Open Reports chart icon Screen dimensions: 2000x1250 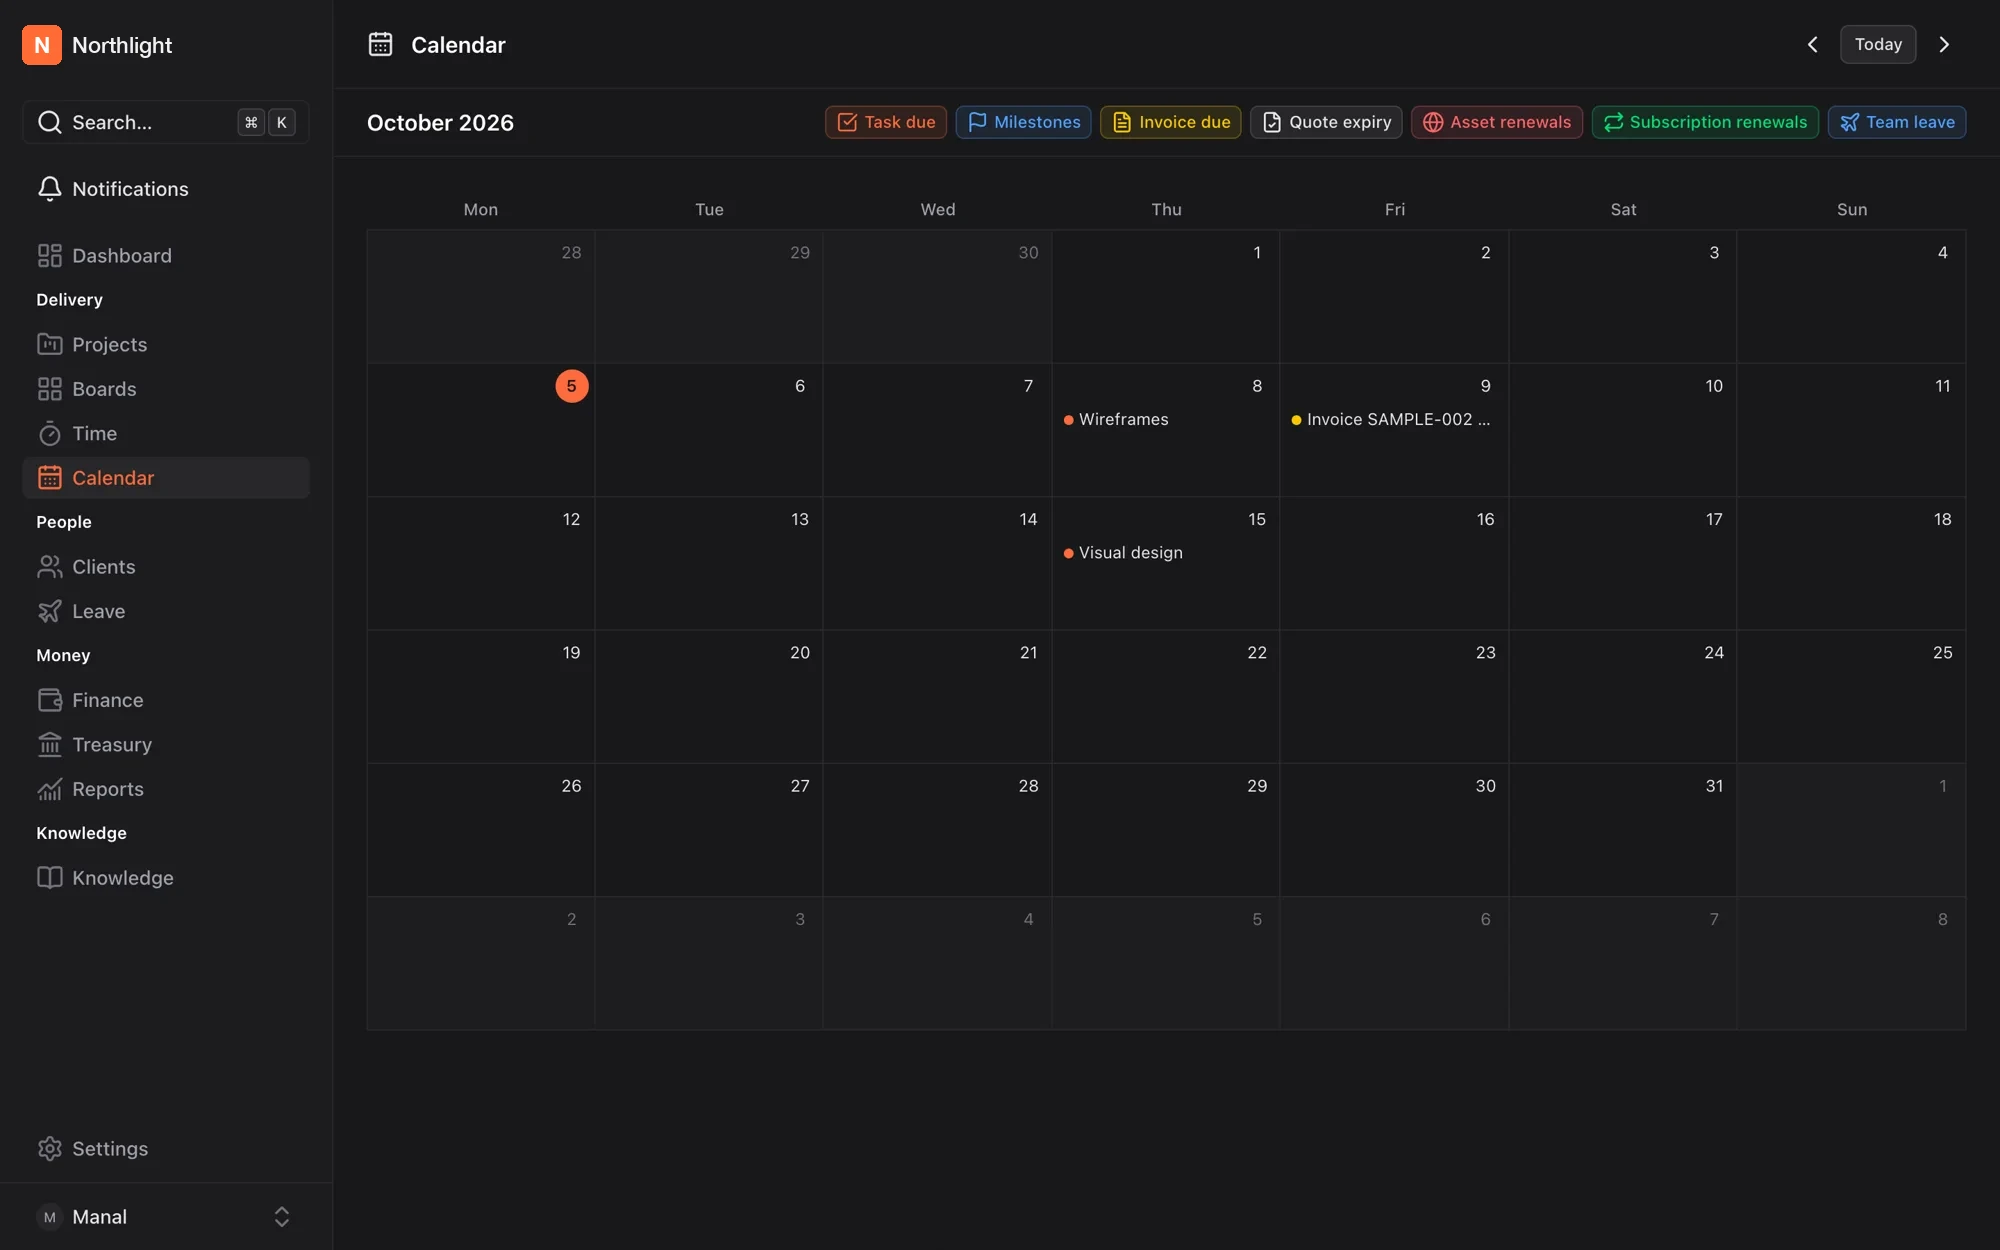point(50,789)
